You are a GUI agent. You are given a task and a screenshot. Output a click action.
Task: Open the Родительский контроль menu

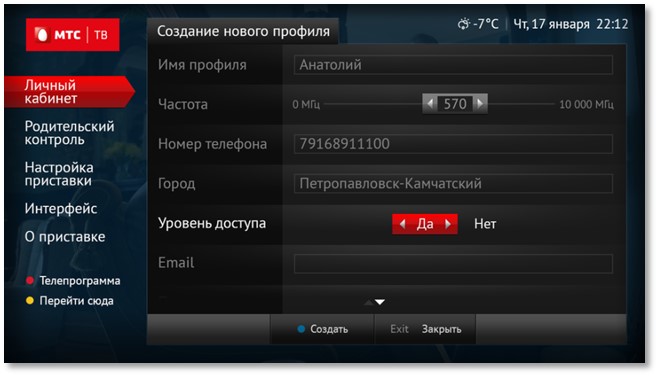pos(69,133)
